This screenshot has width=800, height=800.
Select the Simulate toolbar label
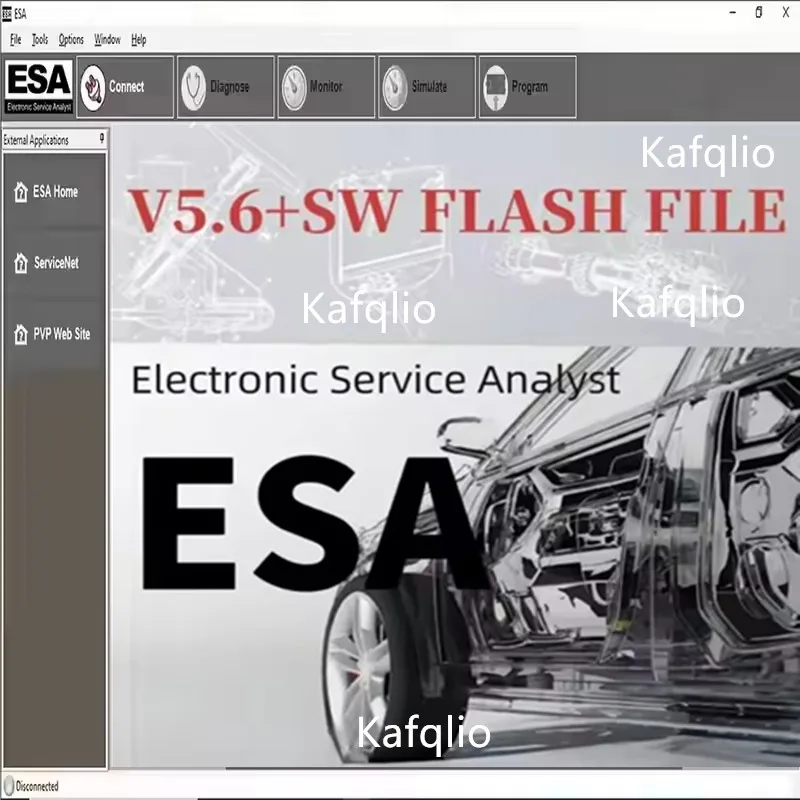click(x=429, y=87)
